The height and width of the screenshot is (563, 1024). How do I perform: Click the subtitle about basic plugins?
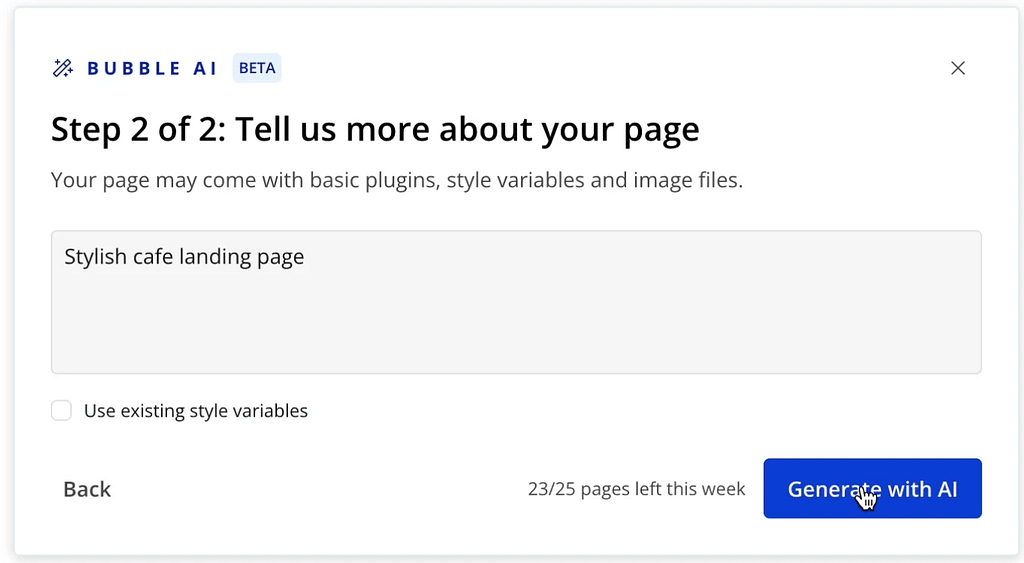click(x=396, y=181)
